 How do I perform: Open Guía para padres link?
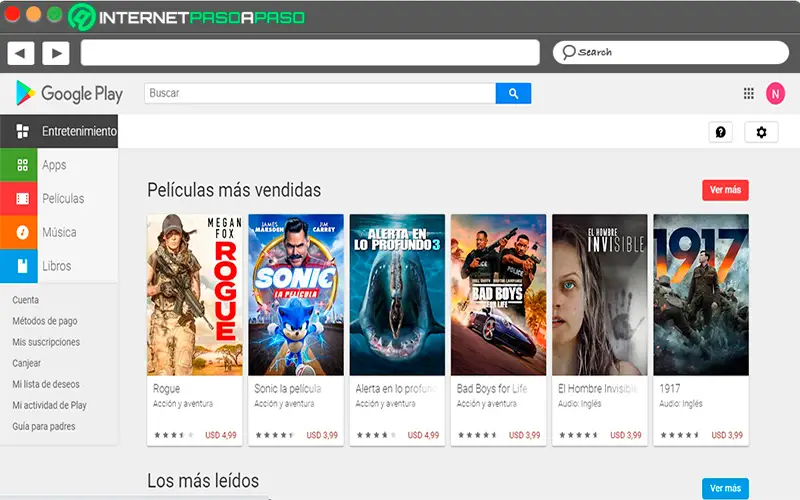44,426
